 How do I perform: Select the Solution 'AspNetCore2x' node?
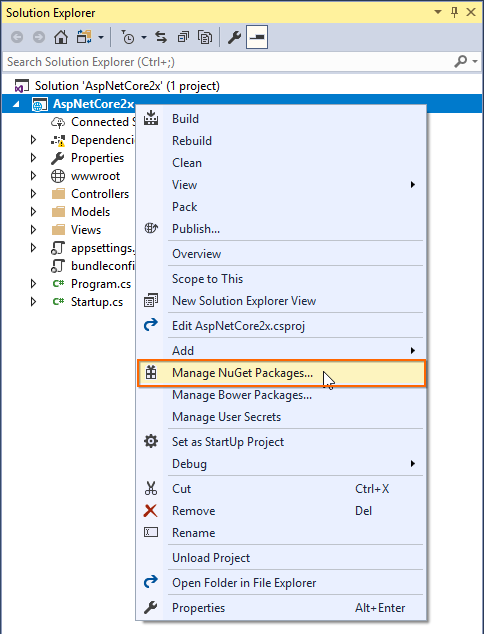pos(127,86)
